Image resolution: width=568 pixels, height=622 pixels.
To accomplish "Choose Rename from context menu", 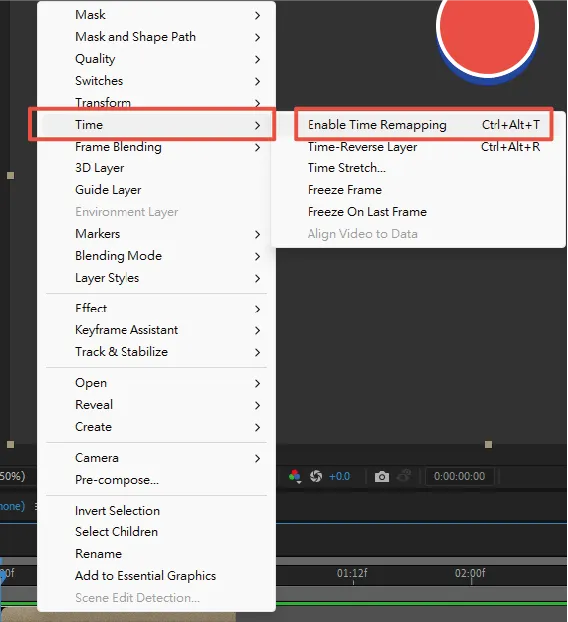I will pos(156,554).
